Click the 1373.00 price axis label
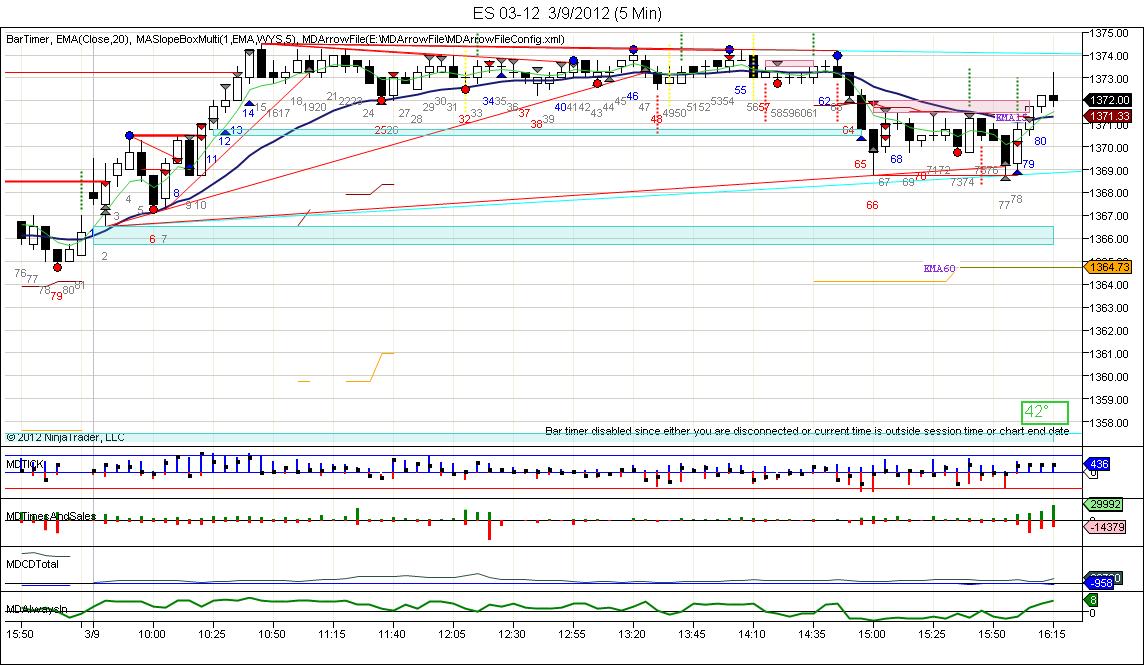Screen dimensions: 1144x665 pyautogui.click(x=1110, y=79)
